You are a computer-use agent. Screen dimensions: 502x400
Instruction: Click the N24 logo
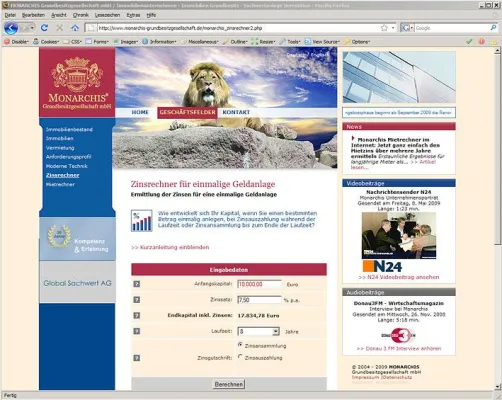382,266
